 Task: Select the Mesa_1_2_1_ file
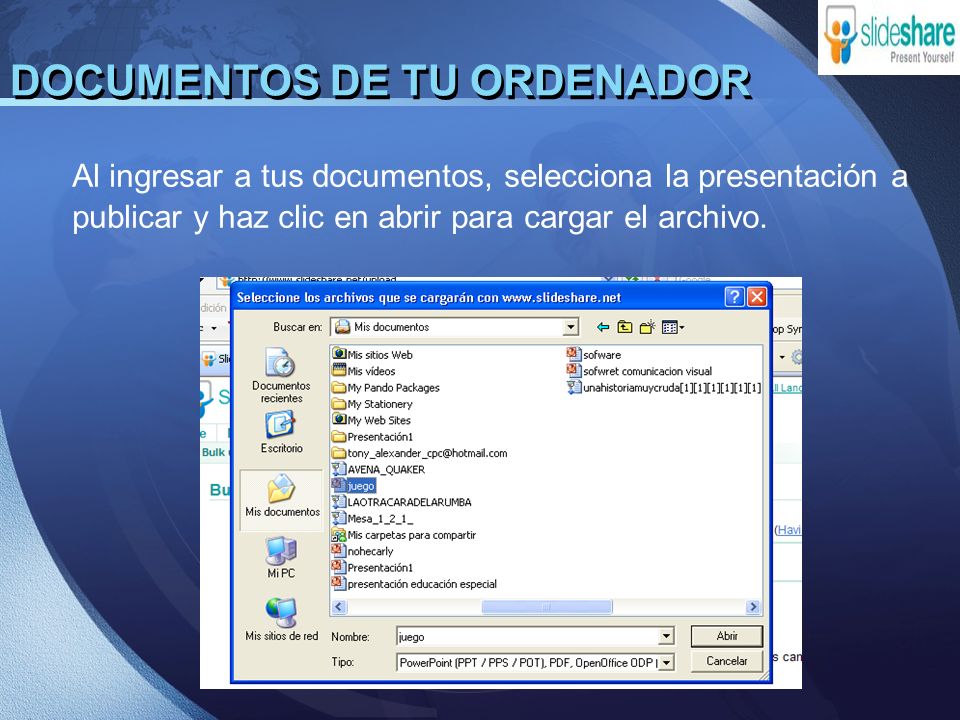[373, 519]
